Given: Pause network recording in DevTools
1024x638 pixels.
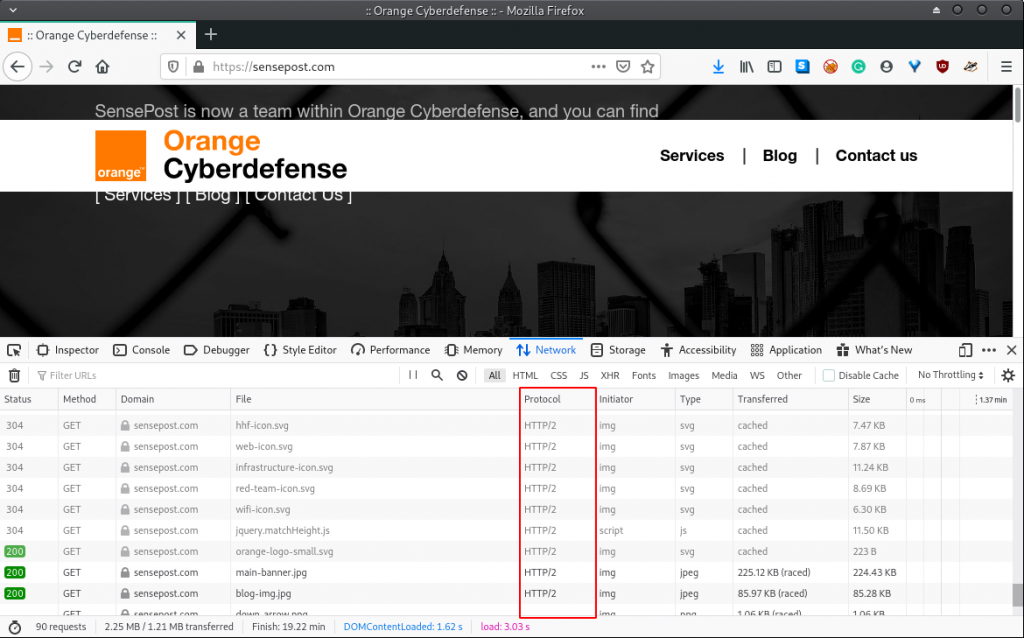Looking at the screenshot, I should [x=413, y=376].
